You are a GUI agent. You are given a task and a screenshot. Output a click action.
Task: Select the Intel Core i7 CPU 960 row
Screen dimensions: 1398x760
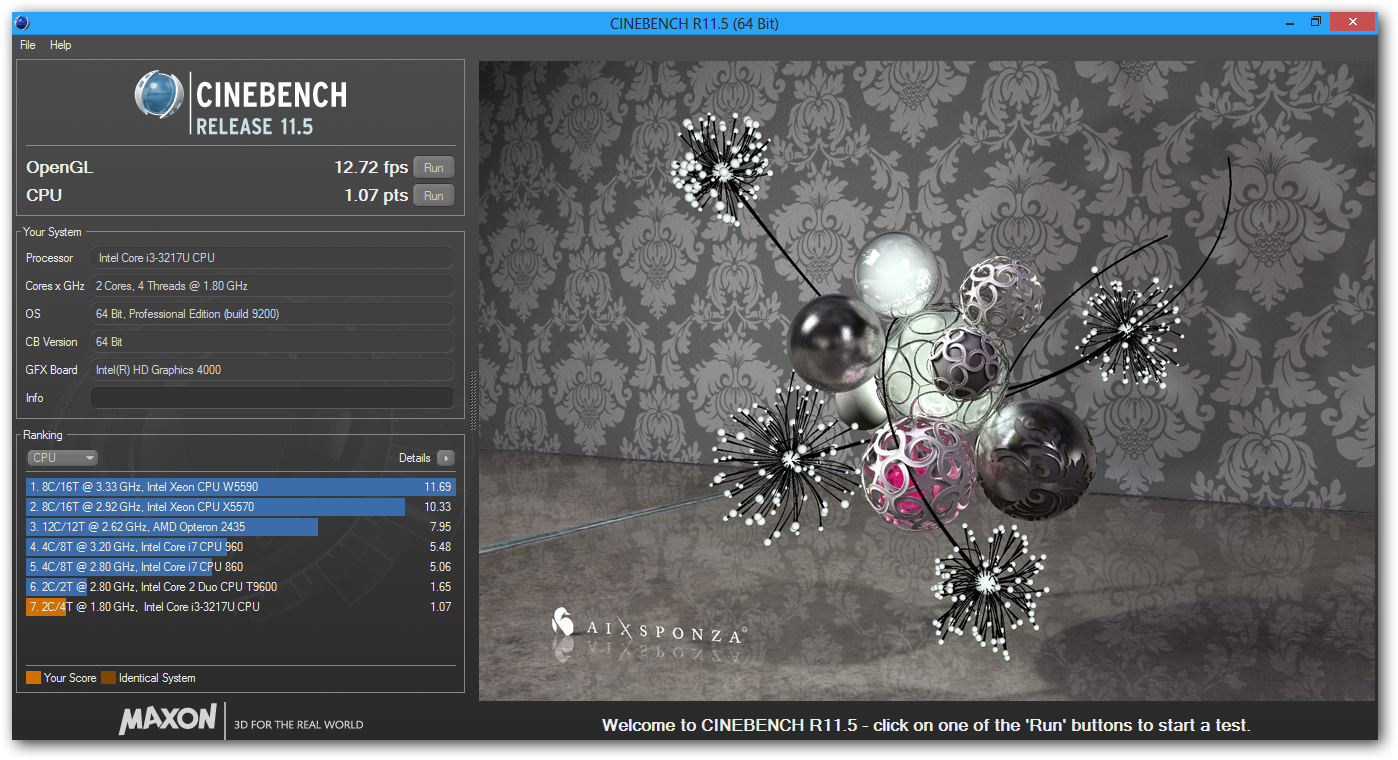(x=240, y=547)
